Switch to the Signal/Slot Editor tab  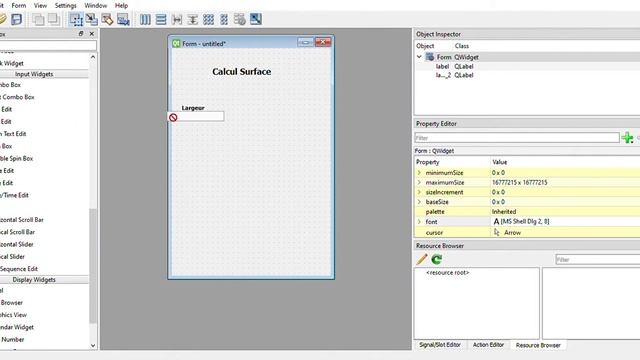coord(440,345)
